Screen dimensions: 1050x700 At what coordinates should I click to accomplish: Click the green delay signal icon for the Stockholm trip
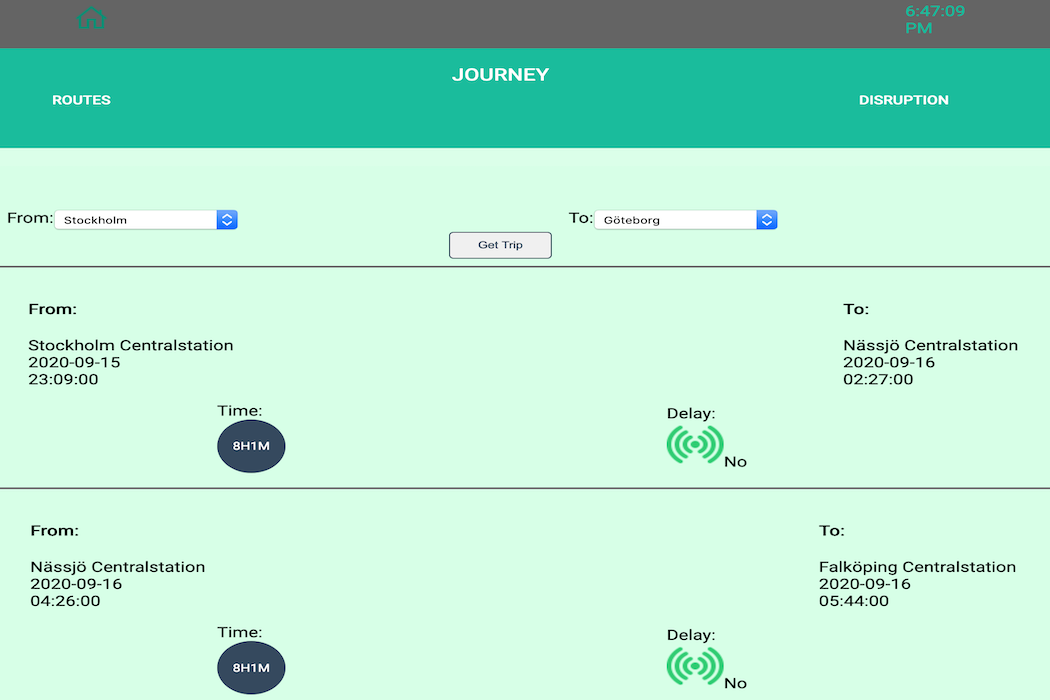click(694, 444)
